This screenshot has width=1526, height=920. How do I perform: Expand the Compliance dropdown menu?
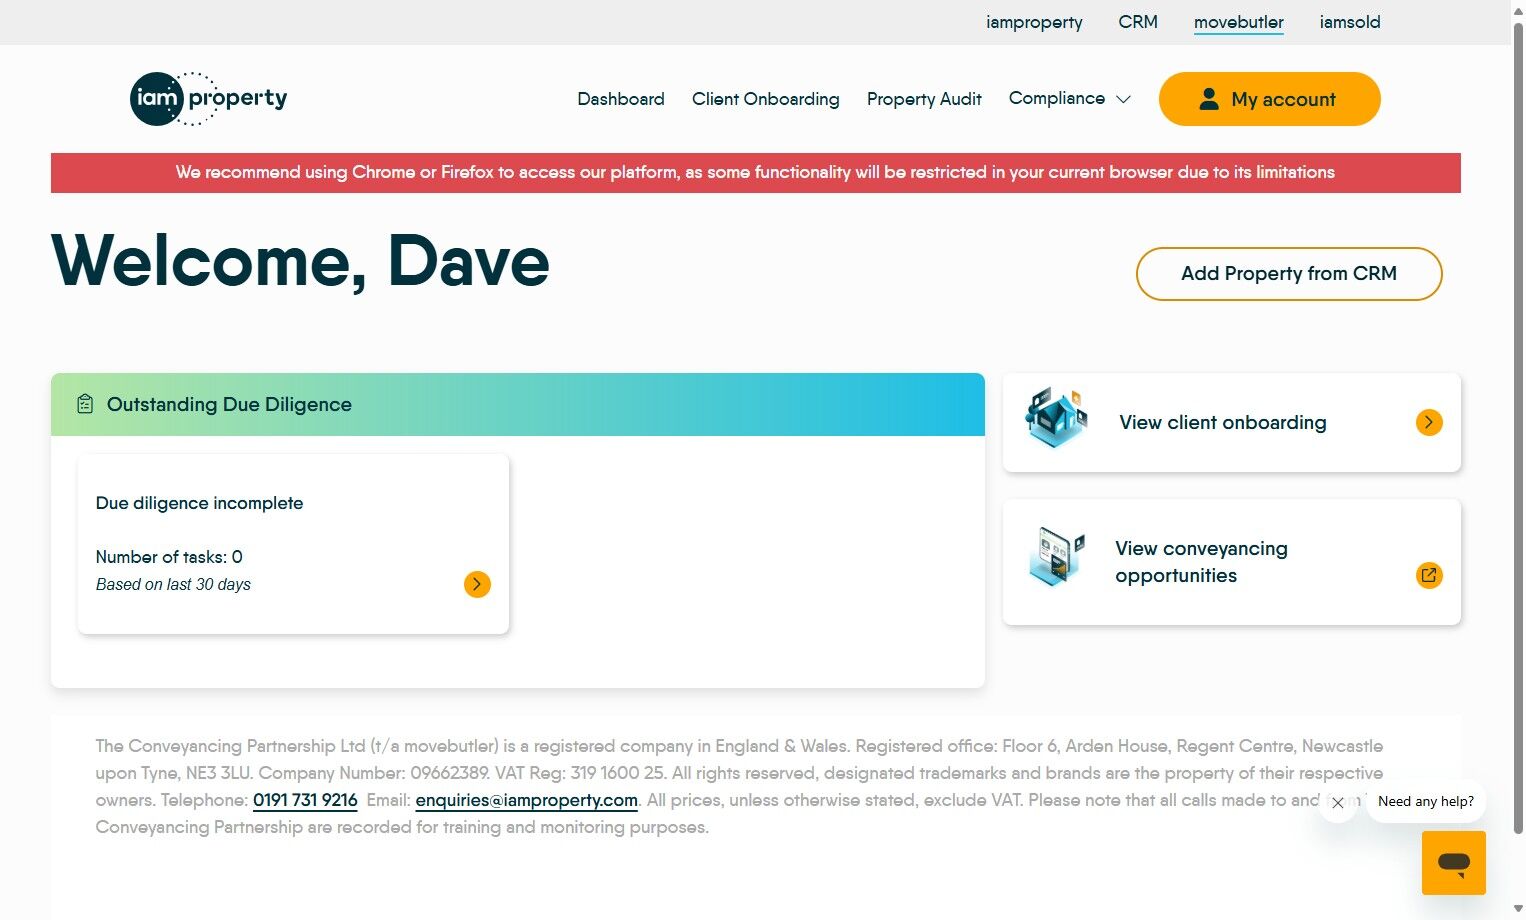point(1069,98)
